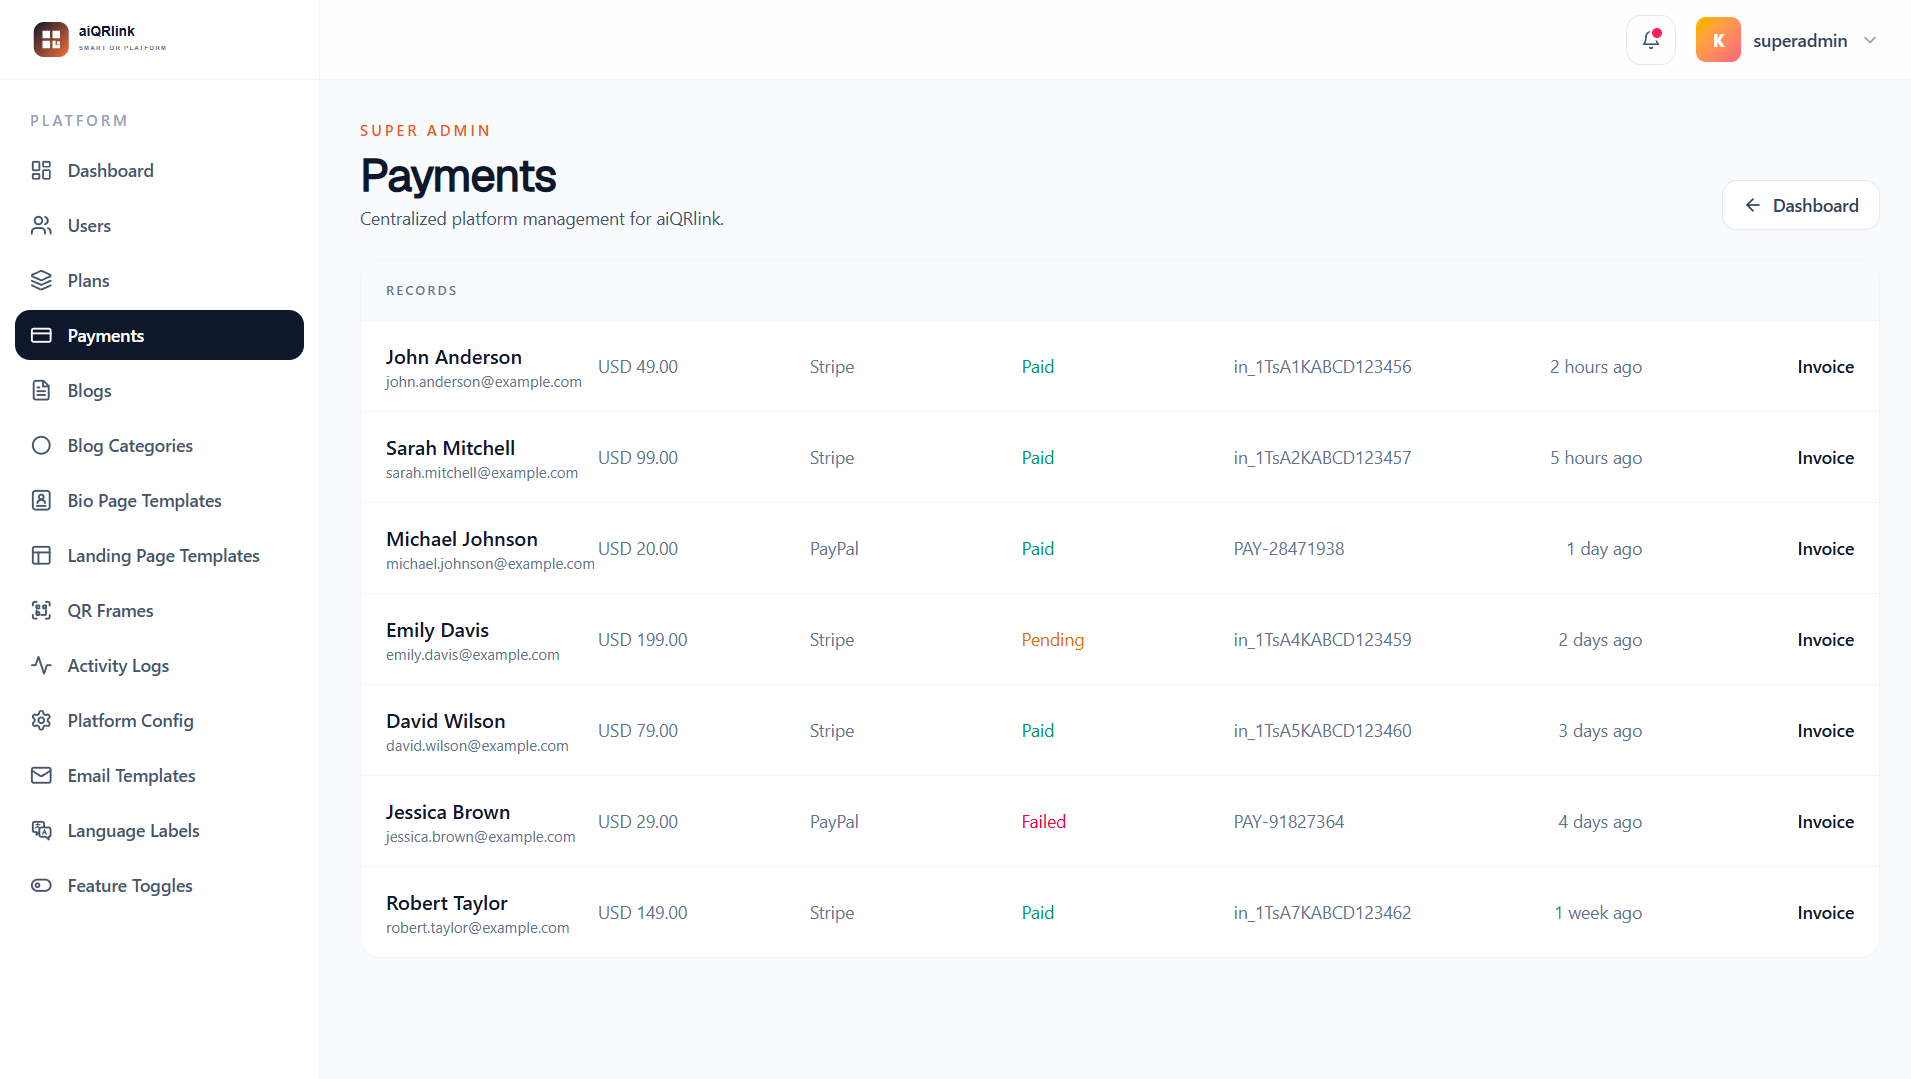Click amount USD 149.00

click(642, 913)
